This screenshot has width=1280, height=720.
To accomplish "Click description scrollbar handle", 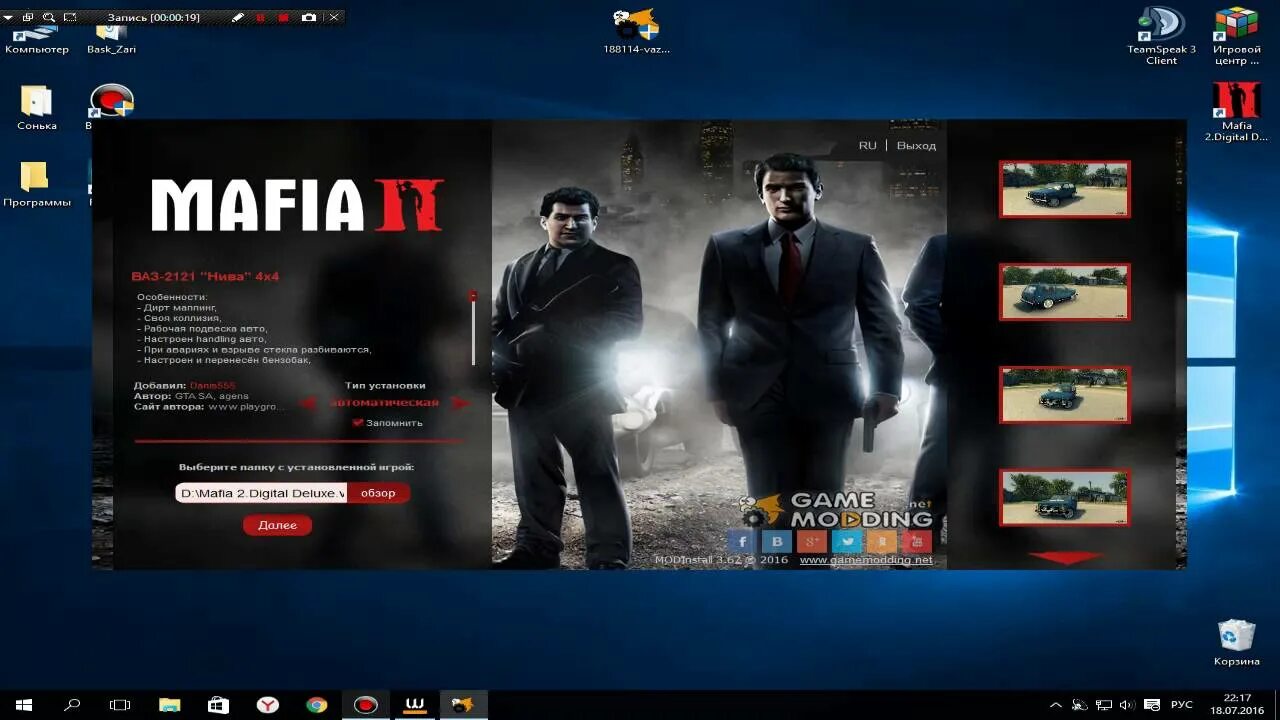I will pos(473,296).
